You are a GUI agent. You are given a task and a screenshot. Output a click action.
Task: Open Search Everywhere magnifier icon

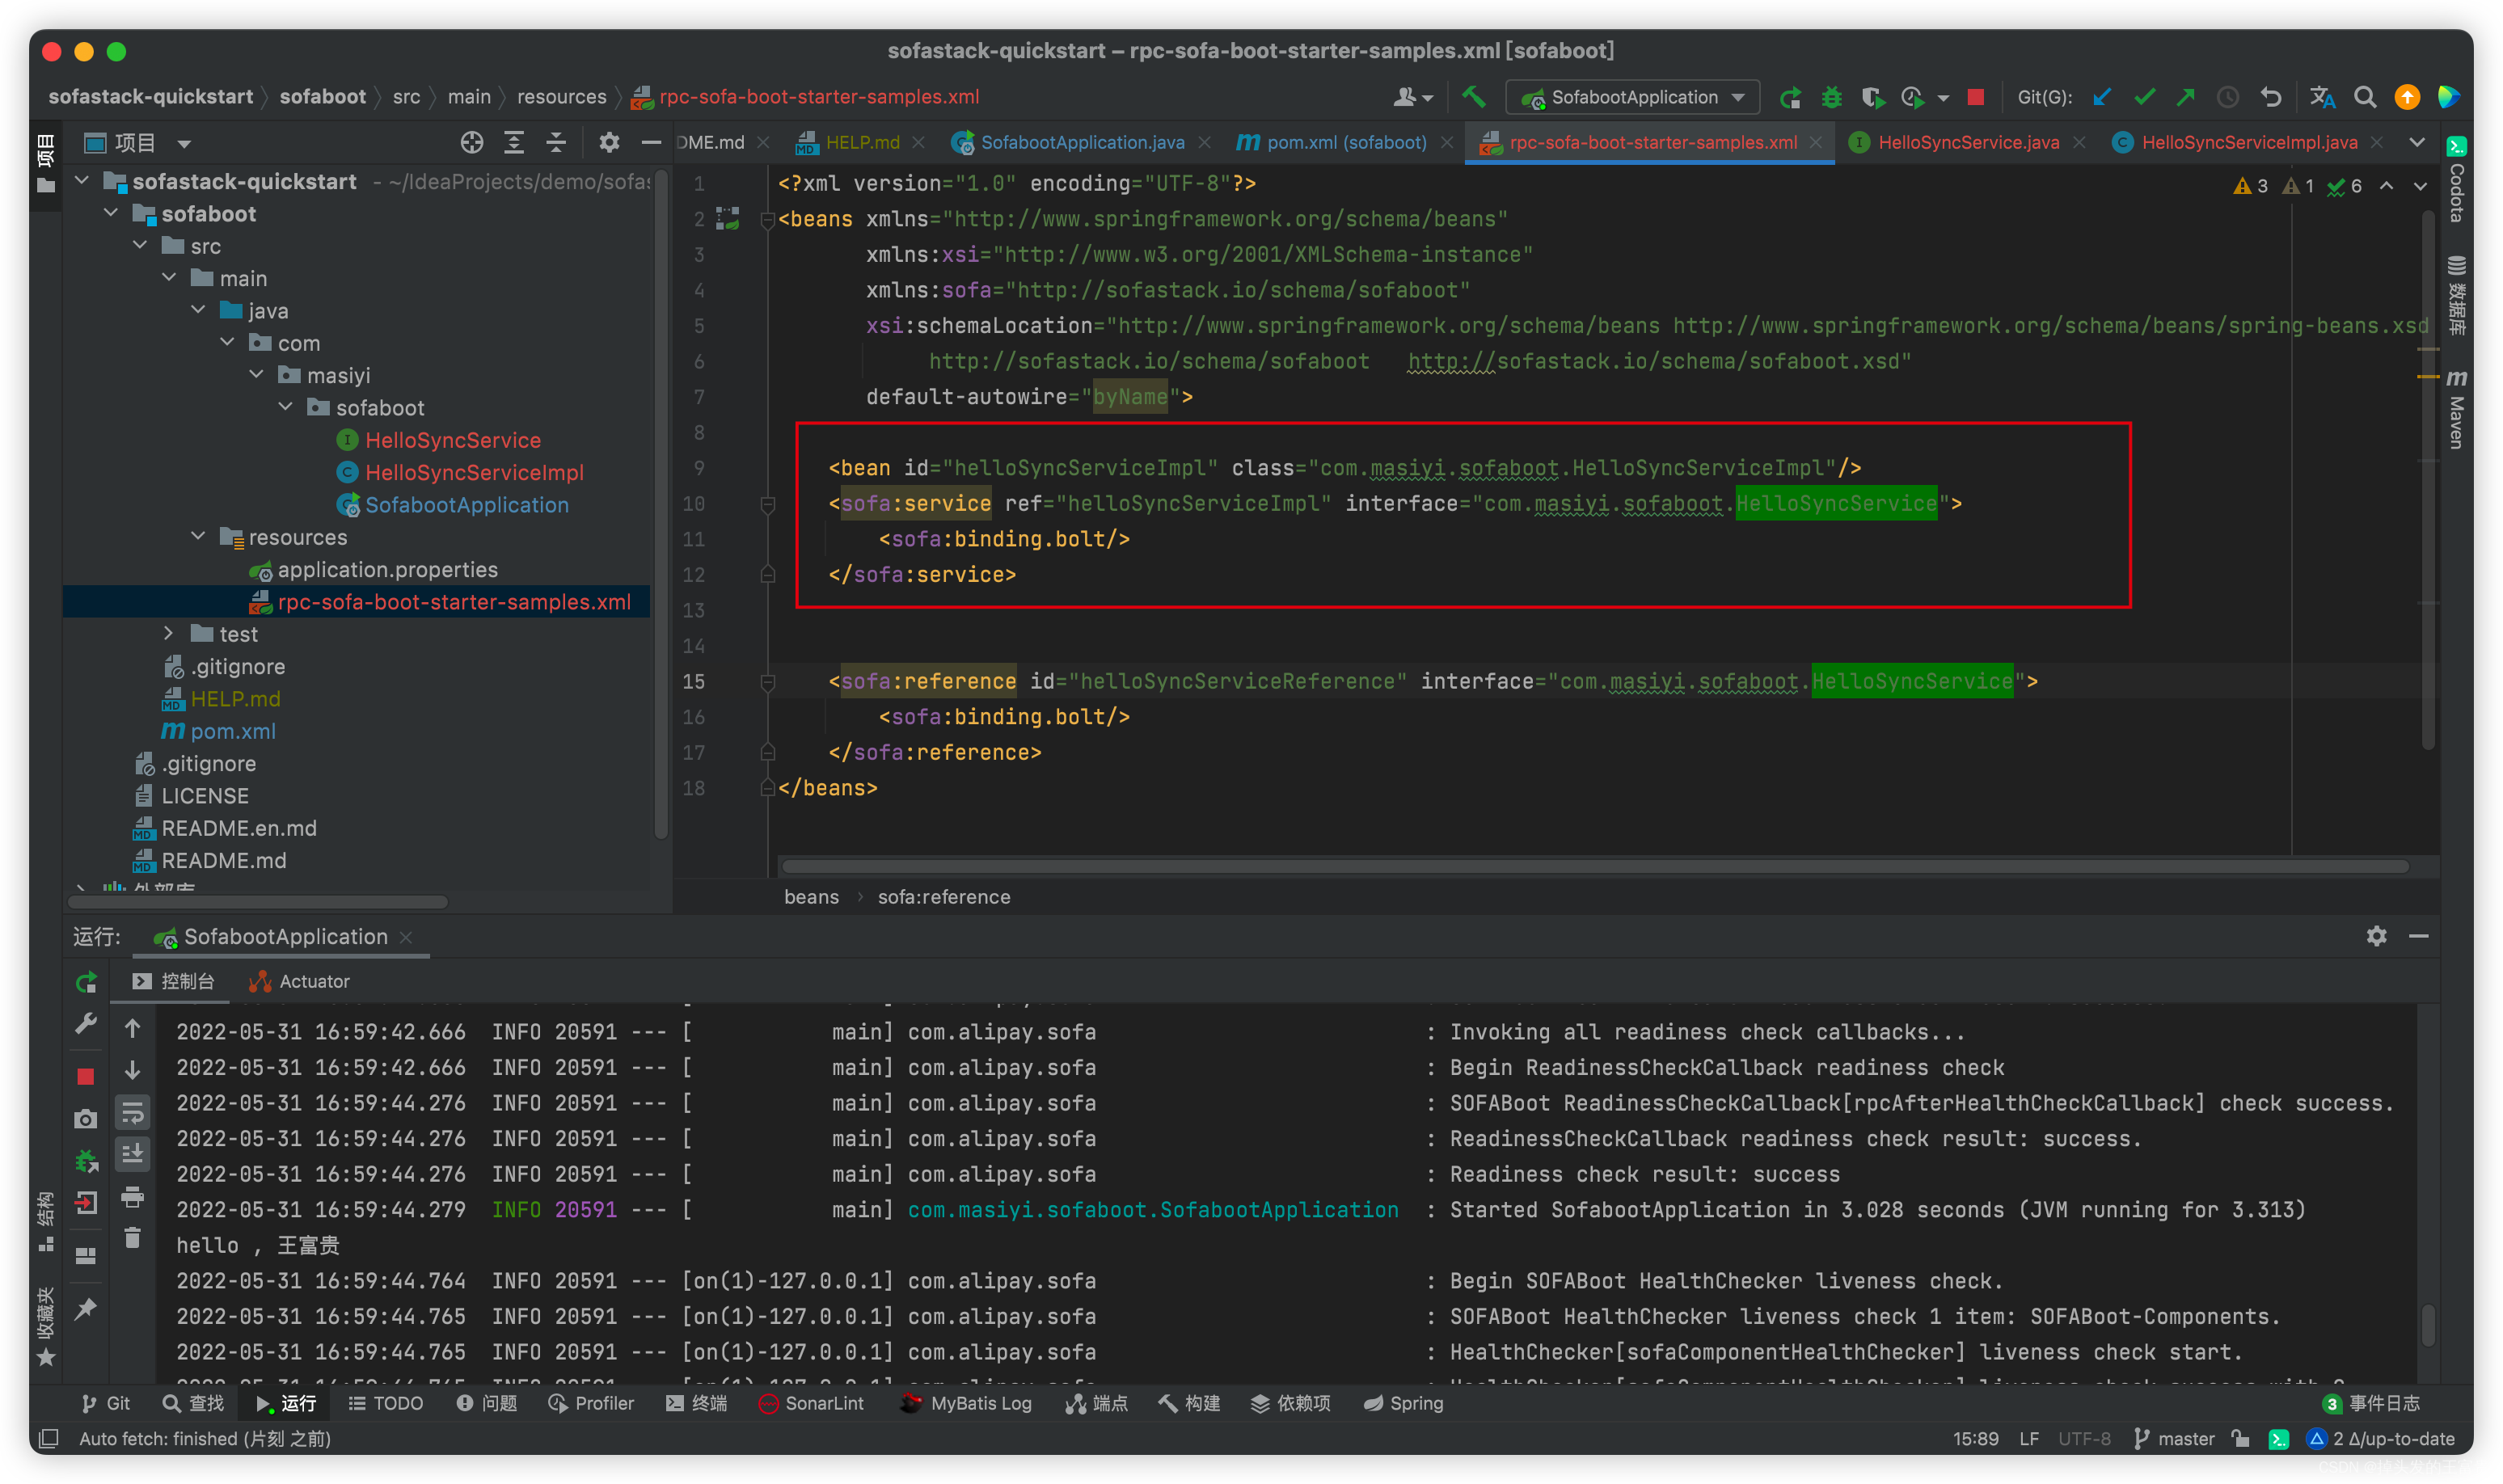[x=2364, y=97]
